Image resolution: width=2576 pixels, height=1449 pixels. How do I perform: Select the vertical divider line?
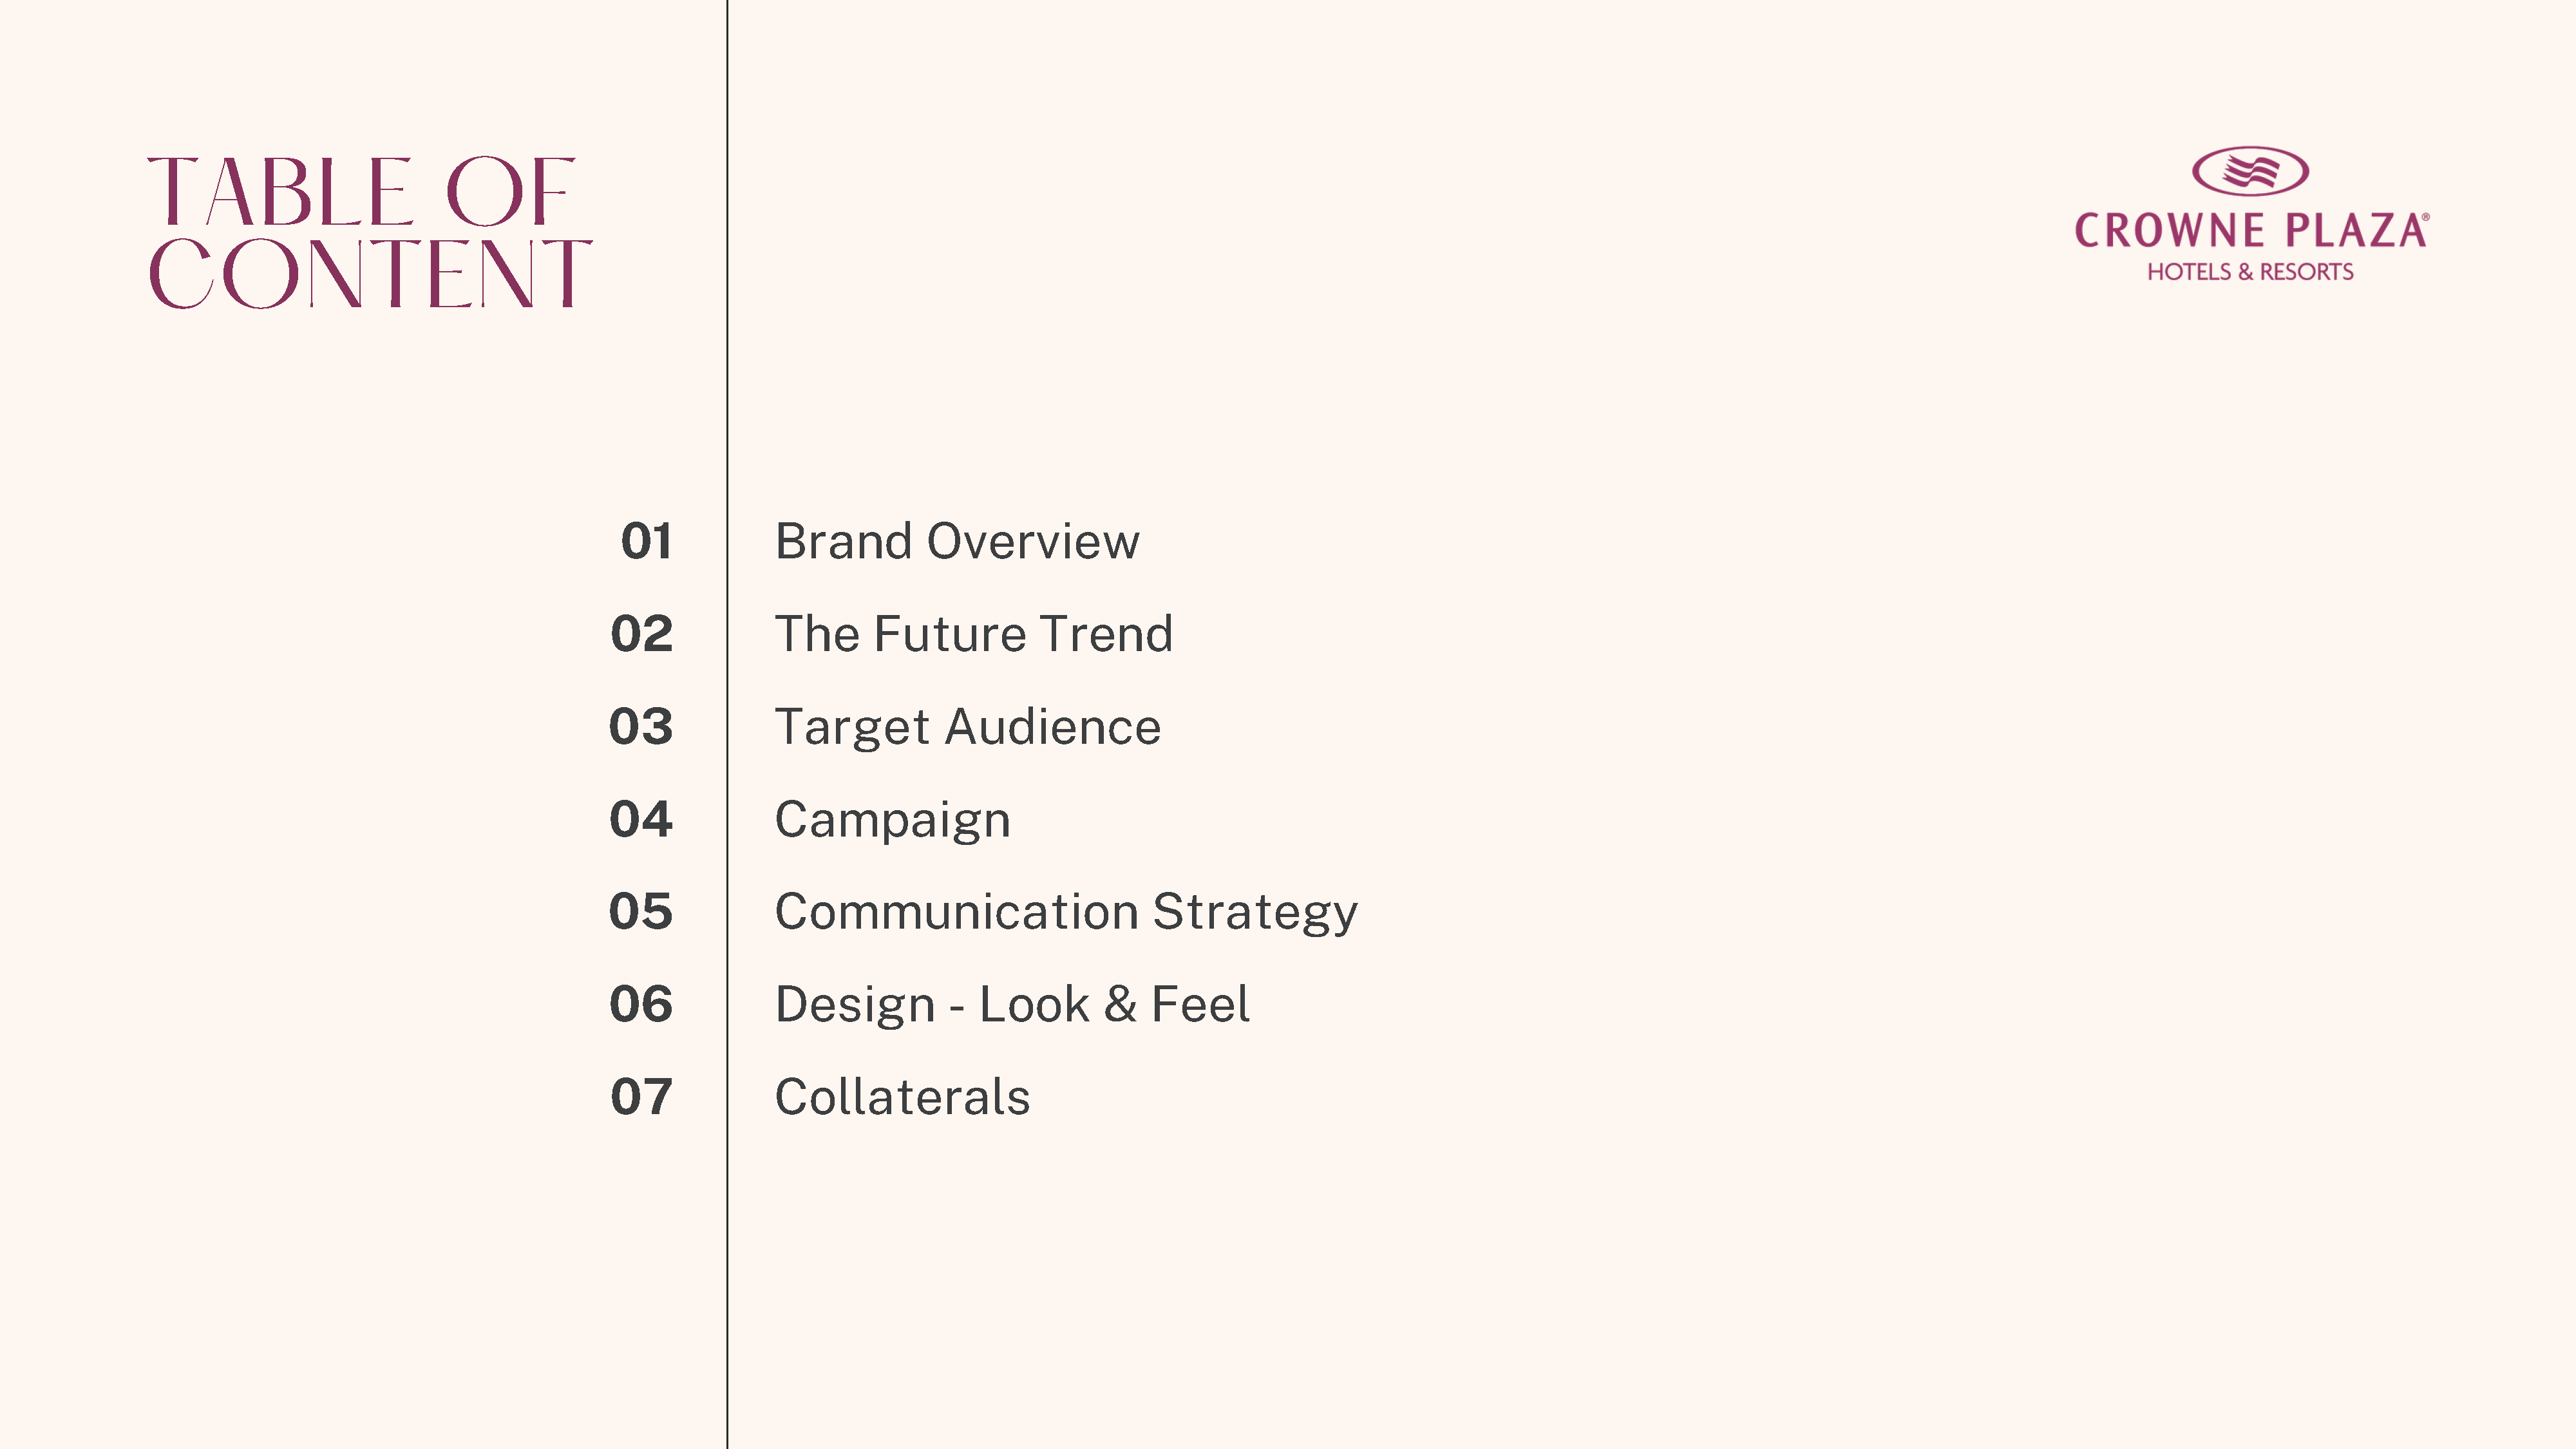tap(727, 724)
